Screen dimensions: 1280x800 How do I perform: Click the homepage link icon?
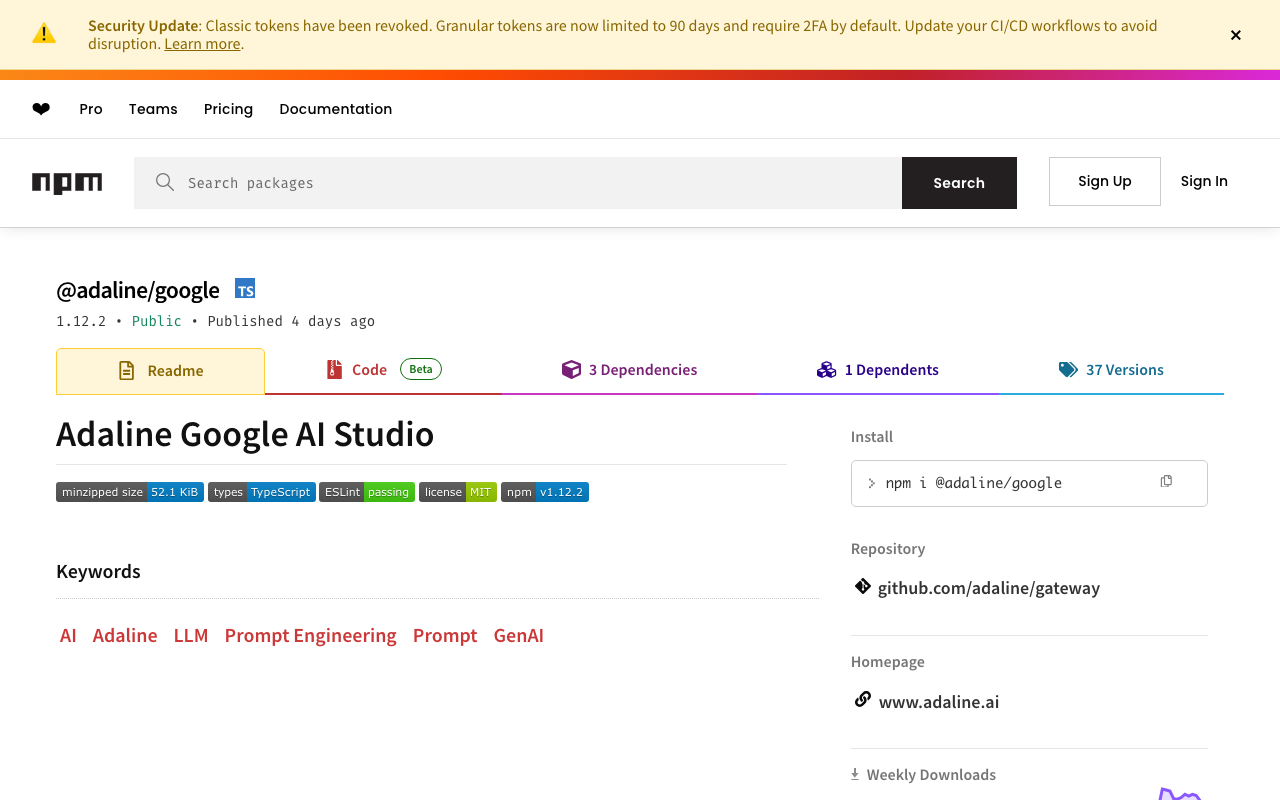point(862,700)
